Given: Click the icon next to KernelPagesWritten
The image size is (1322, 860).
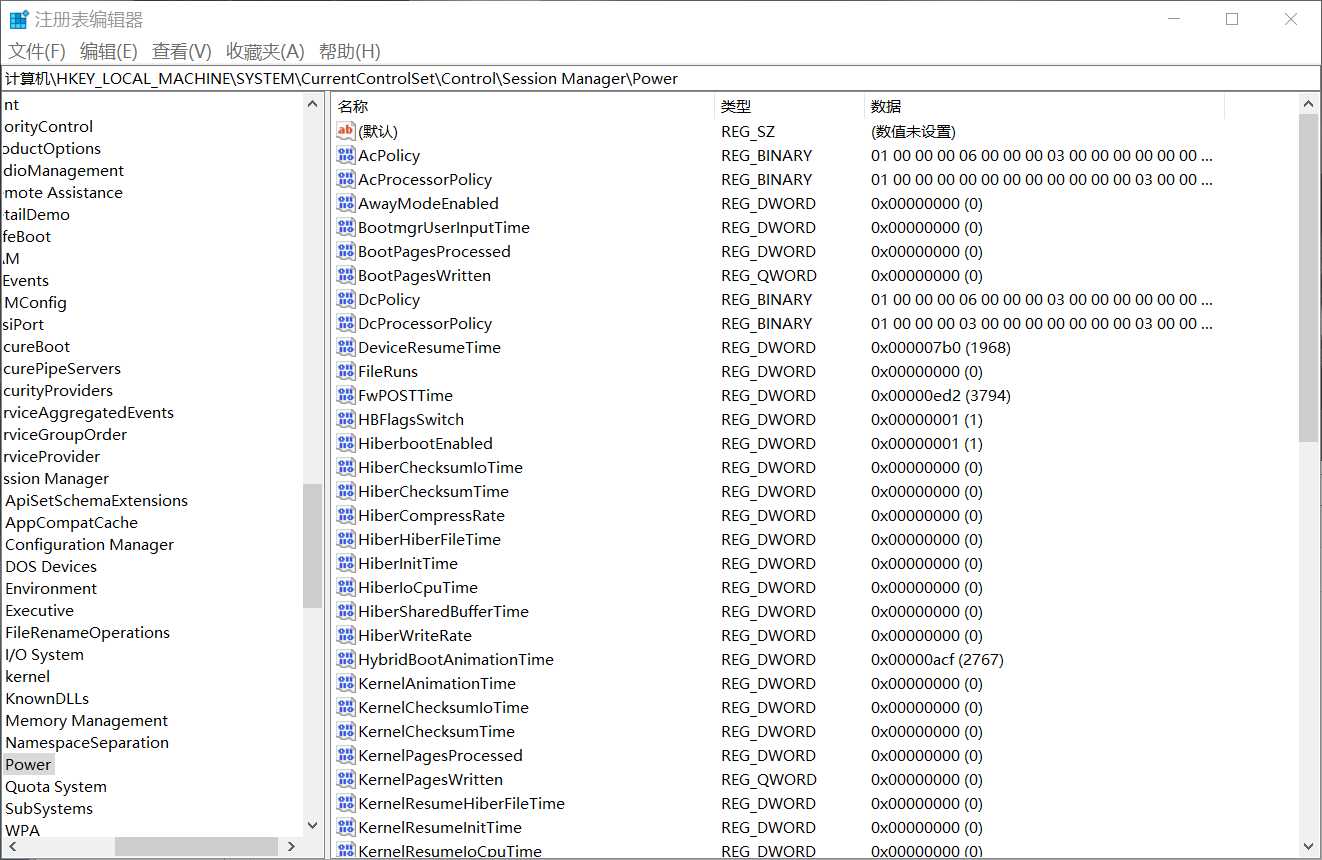Looking at the screenshot, I should point(346,779).
